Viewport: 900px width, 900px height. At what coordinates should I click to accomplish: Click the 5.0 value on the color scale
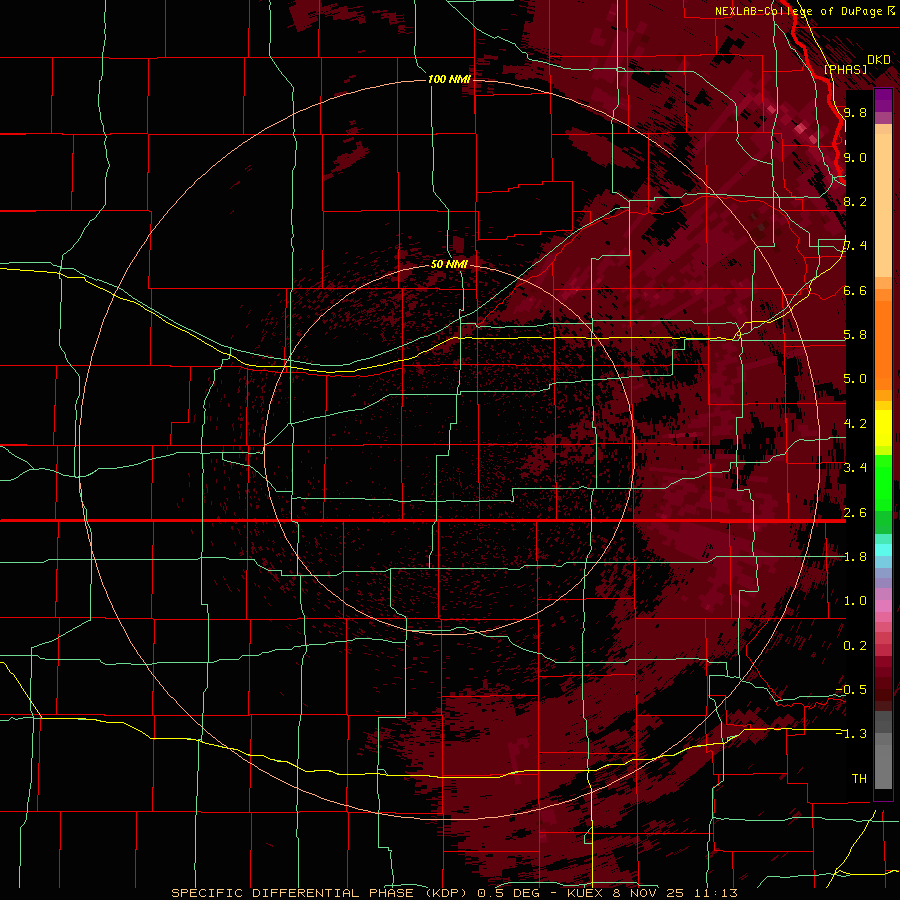coord(855,379)
